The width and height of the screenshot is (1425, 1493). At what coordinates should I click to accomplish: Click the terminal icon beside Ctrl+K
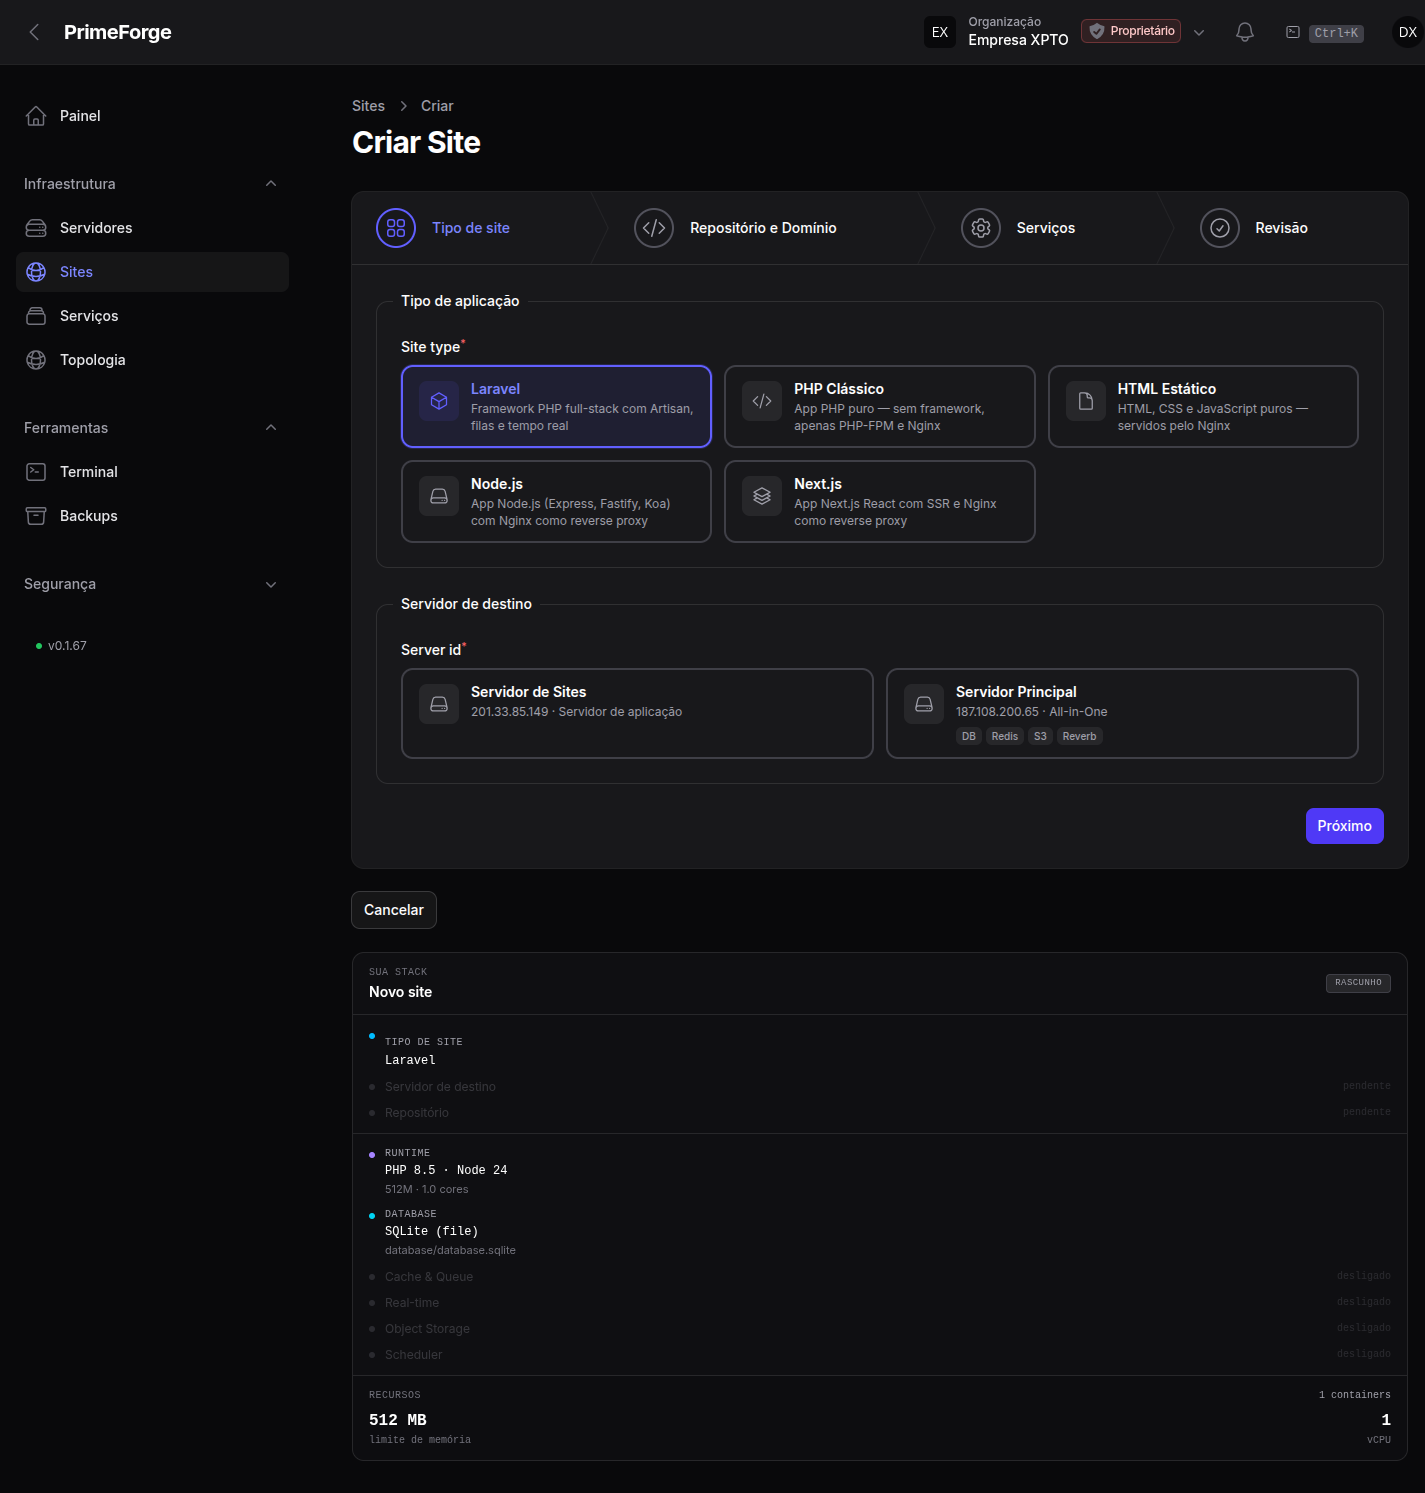(x=1293, y=32)
